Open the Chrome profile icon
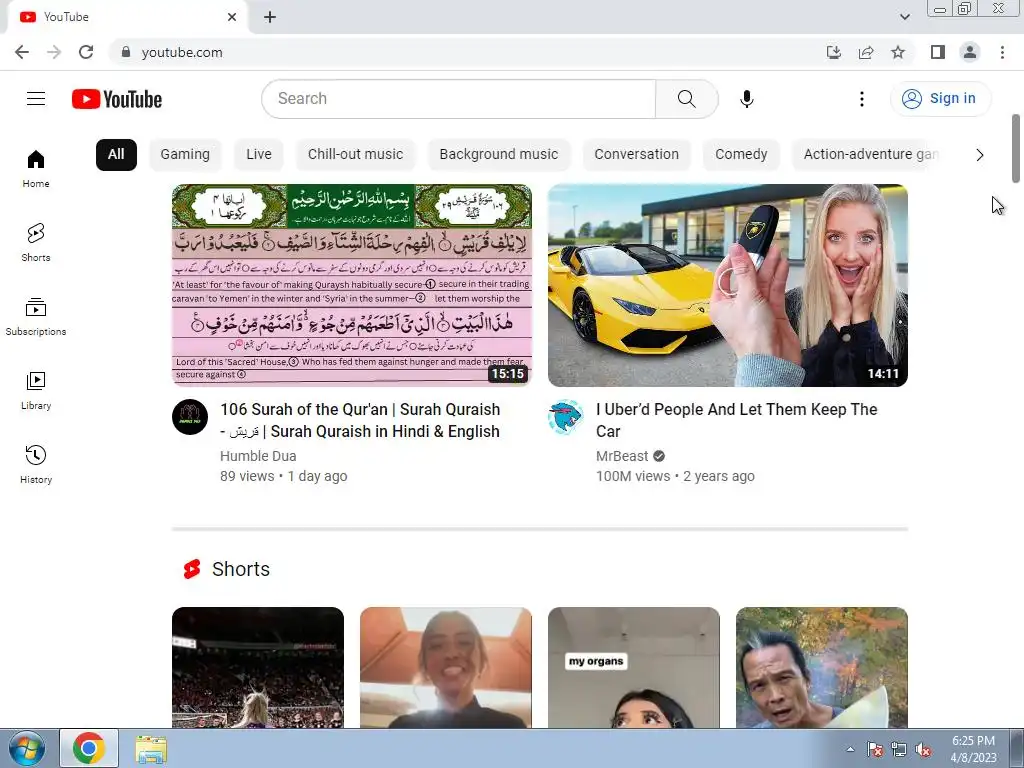The image size is (1024, 768). (970, 52)
